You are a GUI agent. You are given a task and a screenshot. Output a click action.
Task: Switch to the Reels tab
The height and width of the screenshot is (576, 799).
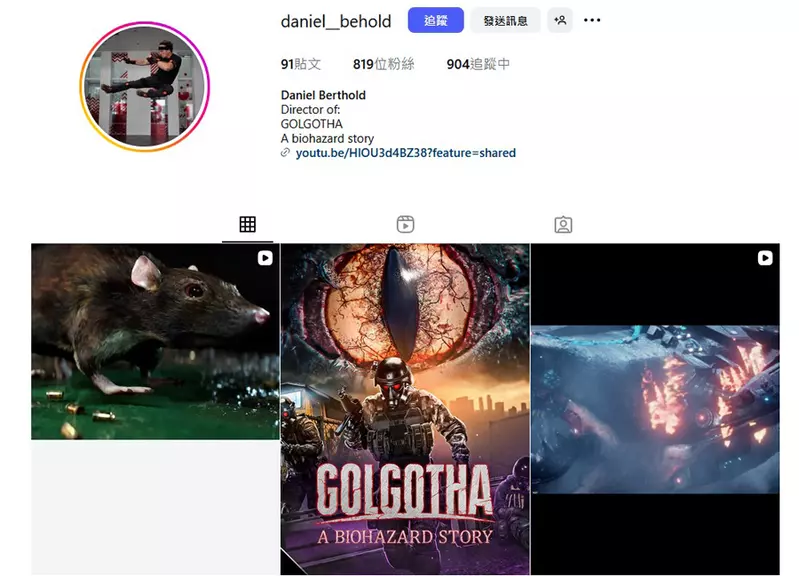[405, 225]
